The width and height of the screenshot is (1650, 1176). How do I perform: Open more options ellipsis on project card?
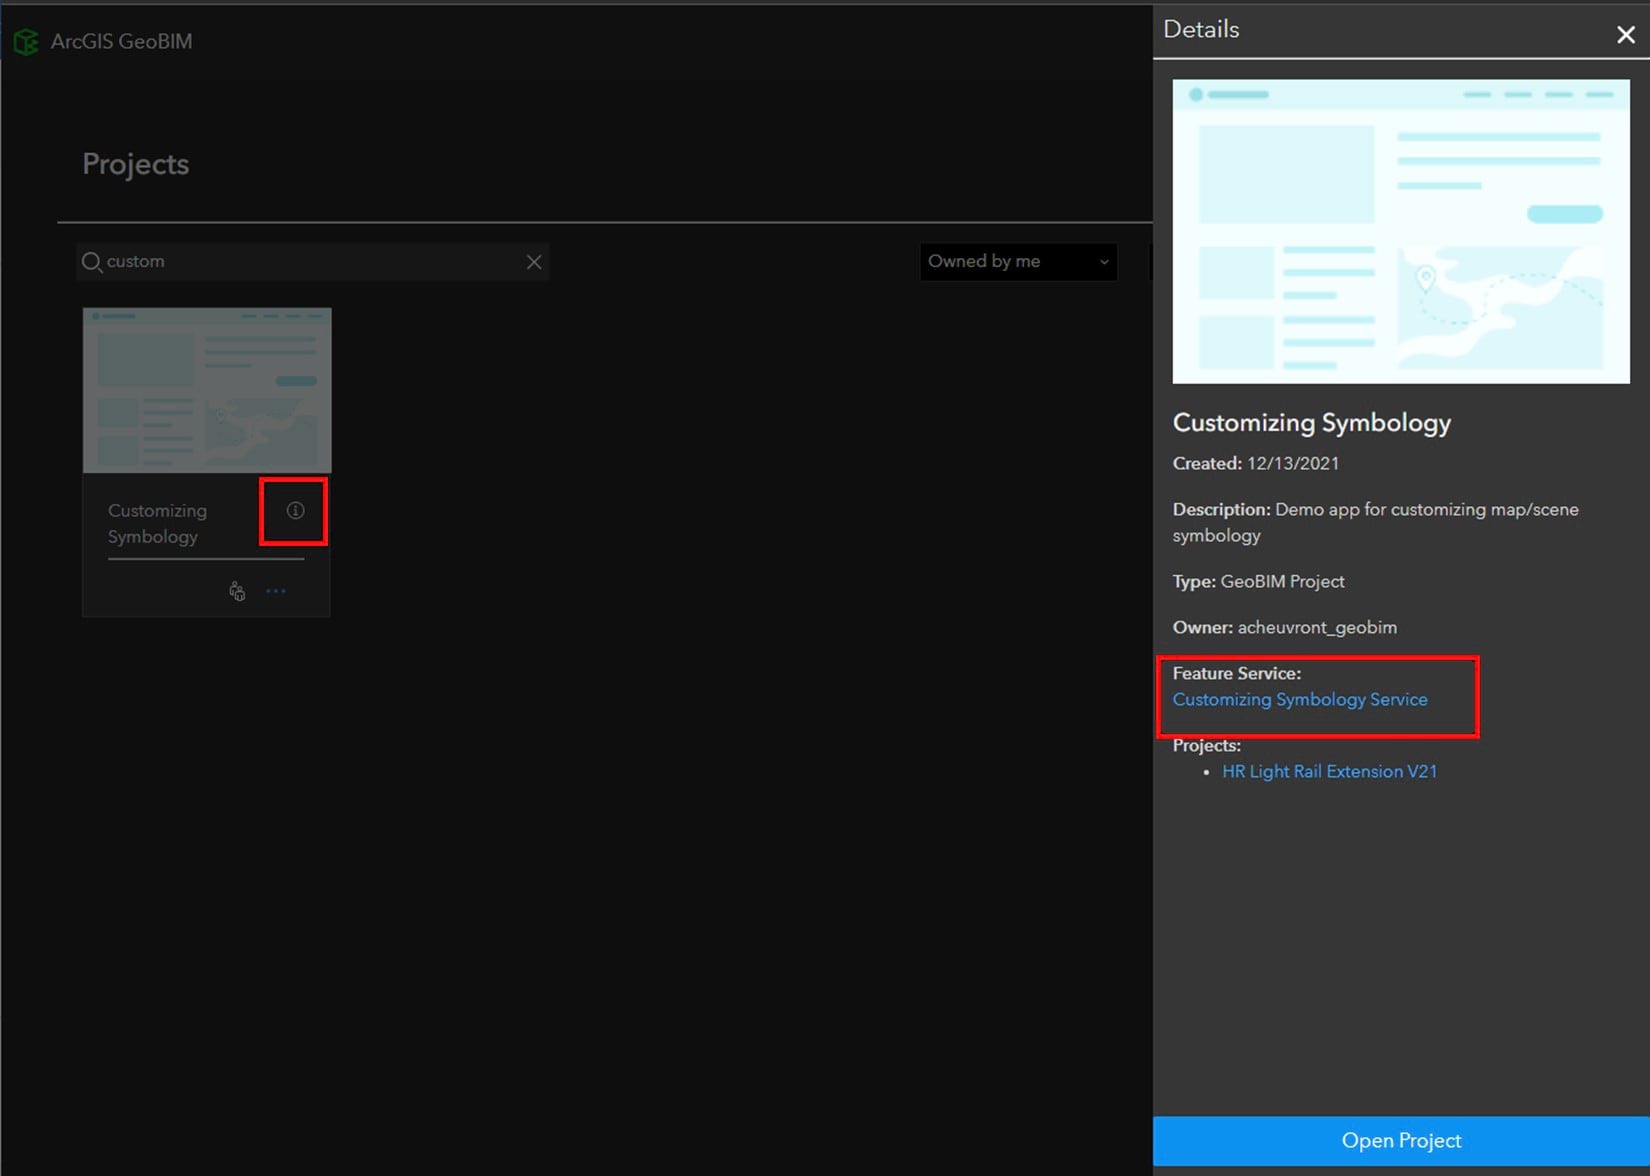[x=276, y=591]
